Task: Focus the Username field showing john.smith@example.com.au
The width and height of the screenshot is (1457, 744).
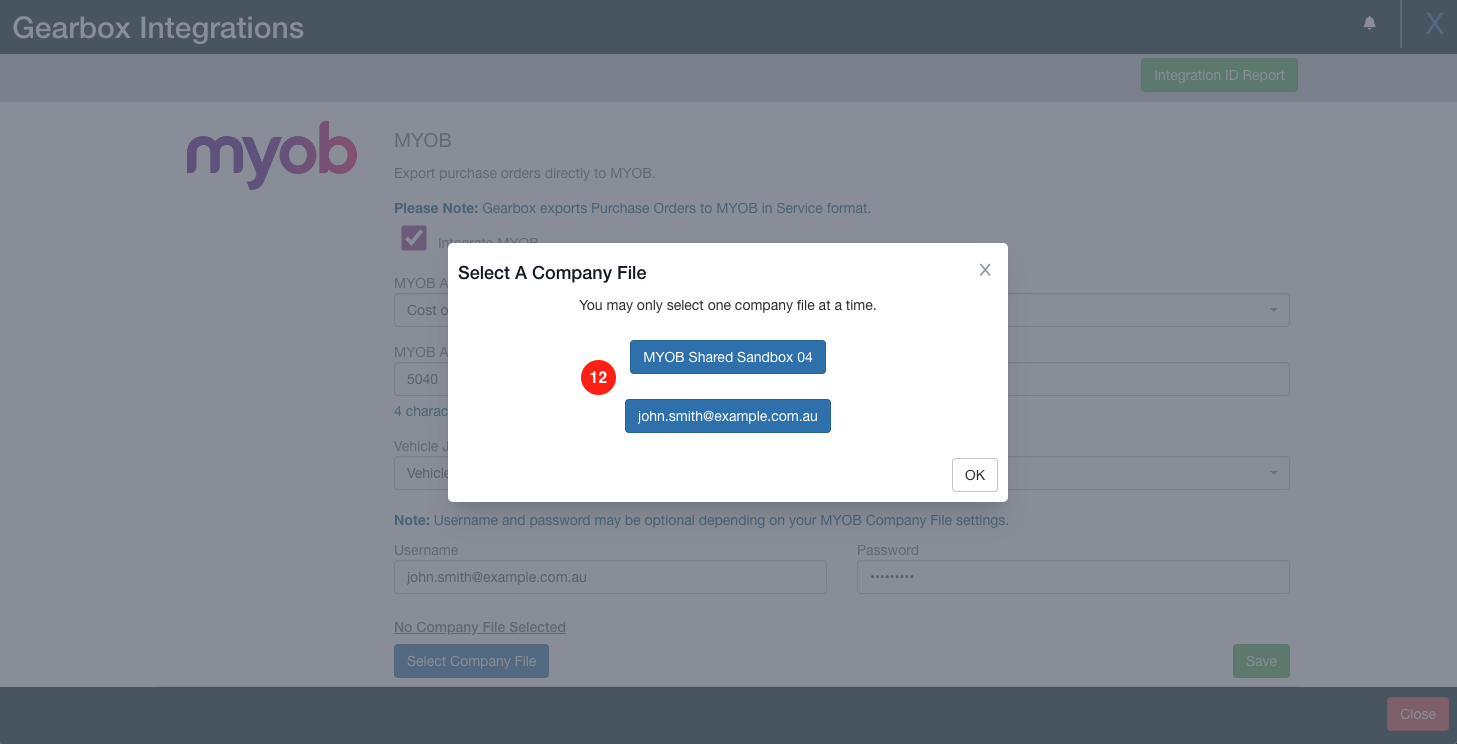Action: pyautogui.click(x=610, y=577)
